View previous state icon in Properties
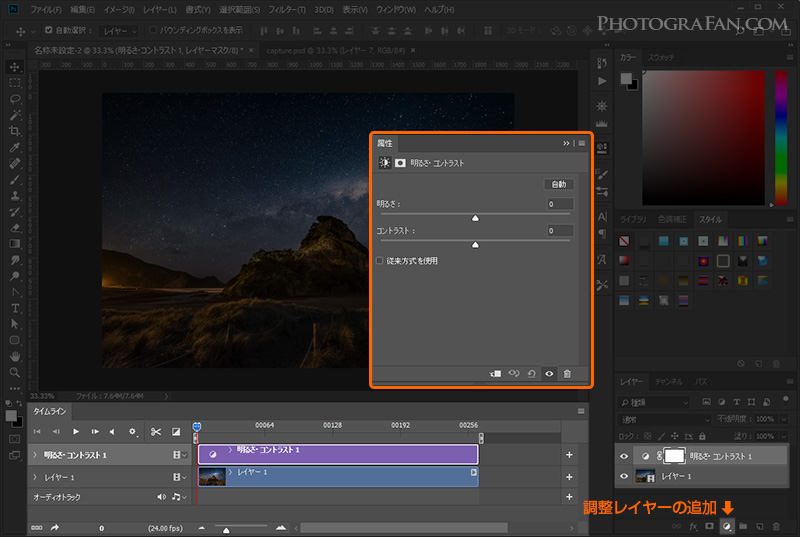800x537 pixels. (x=513, y=374)
